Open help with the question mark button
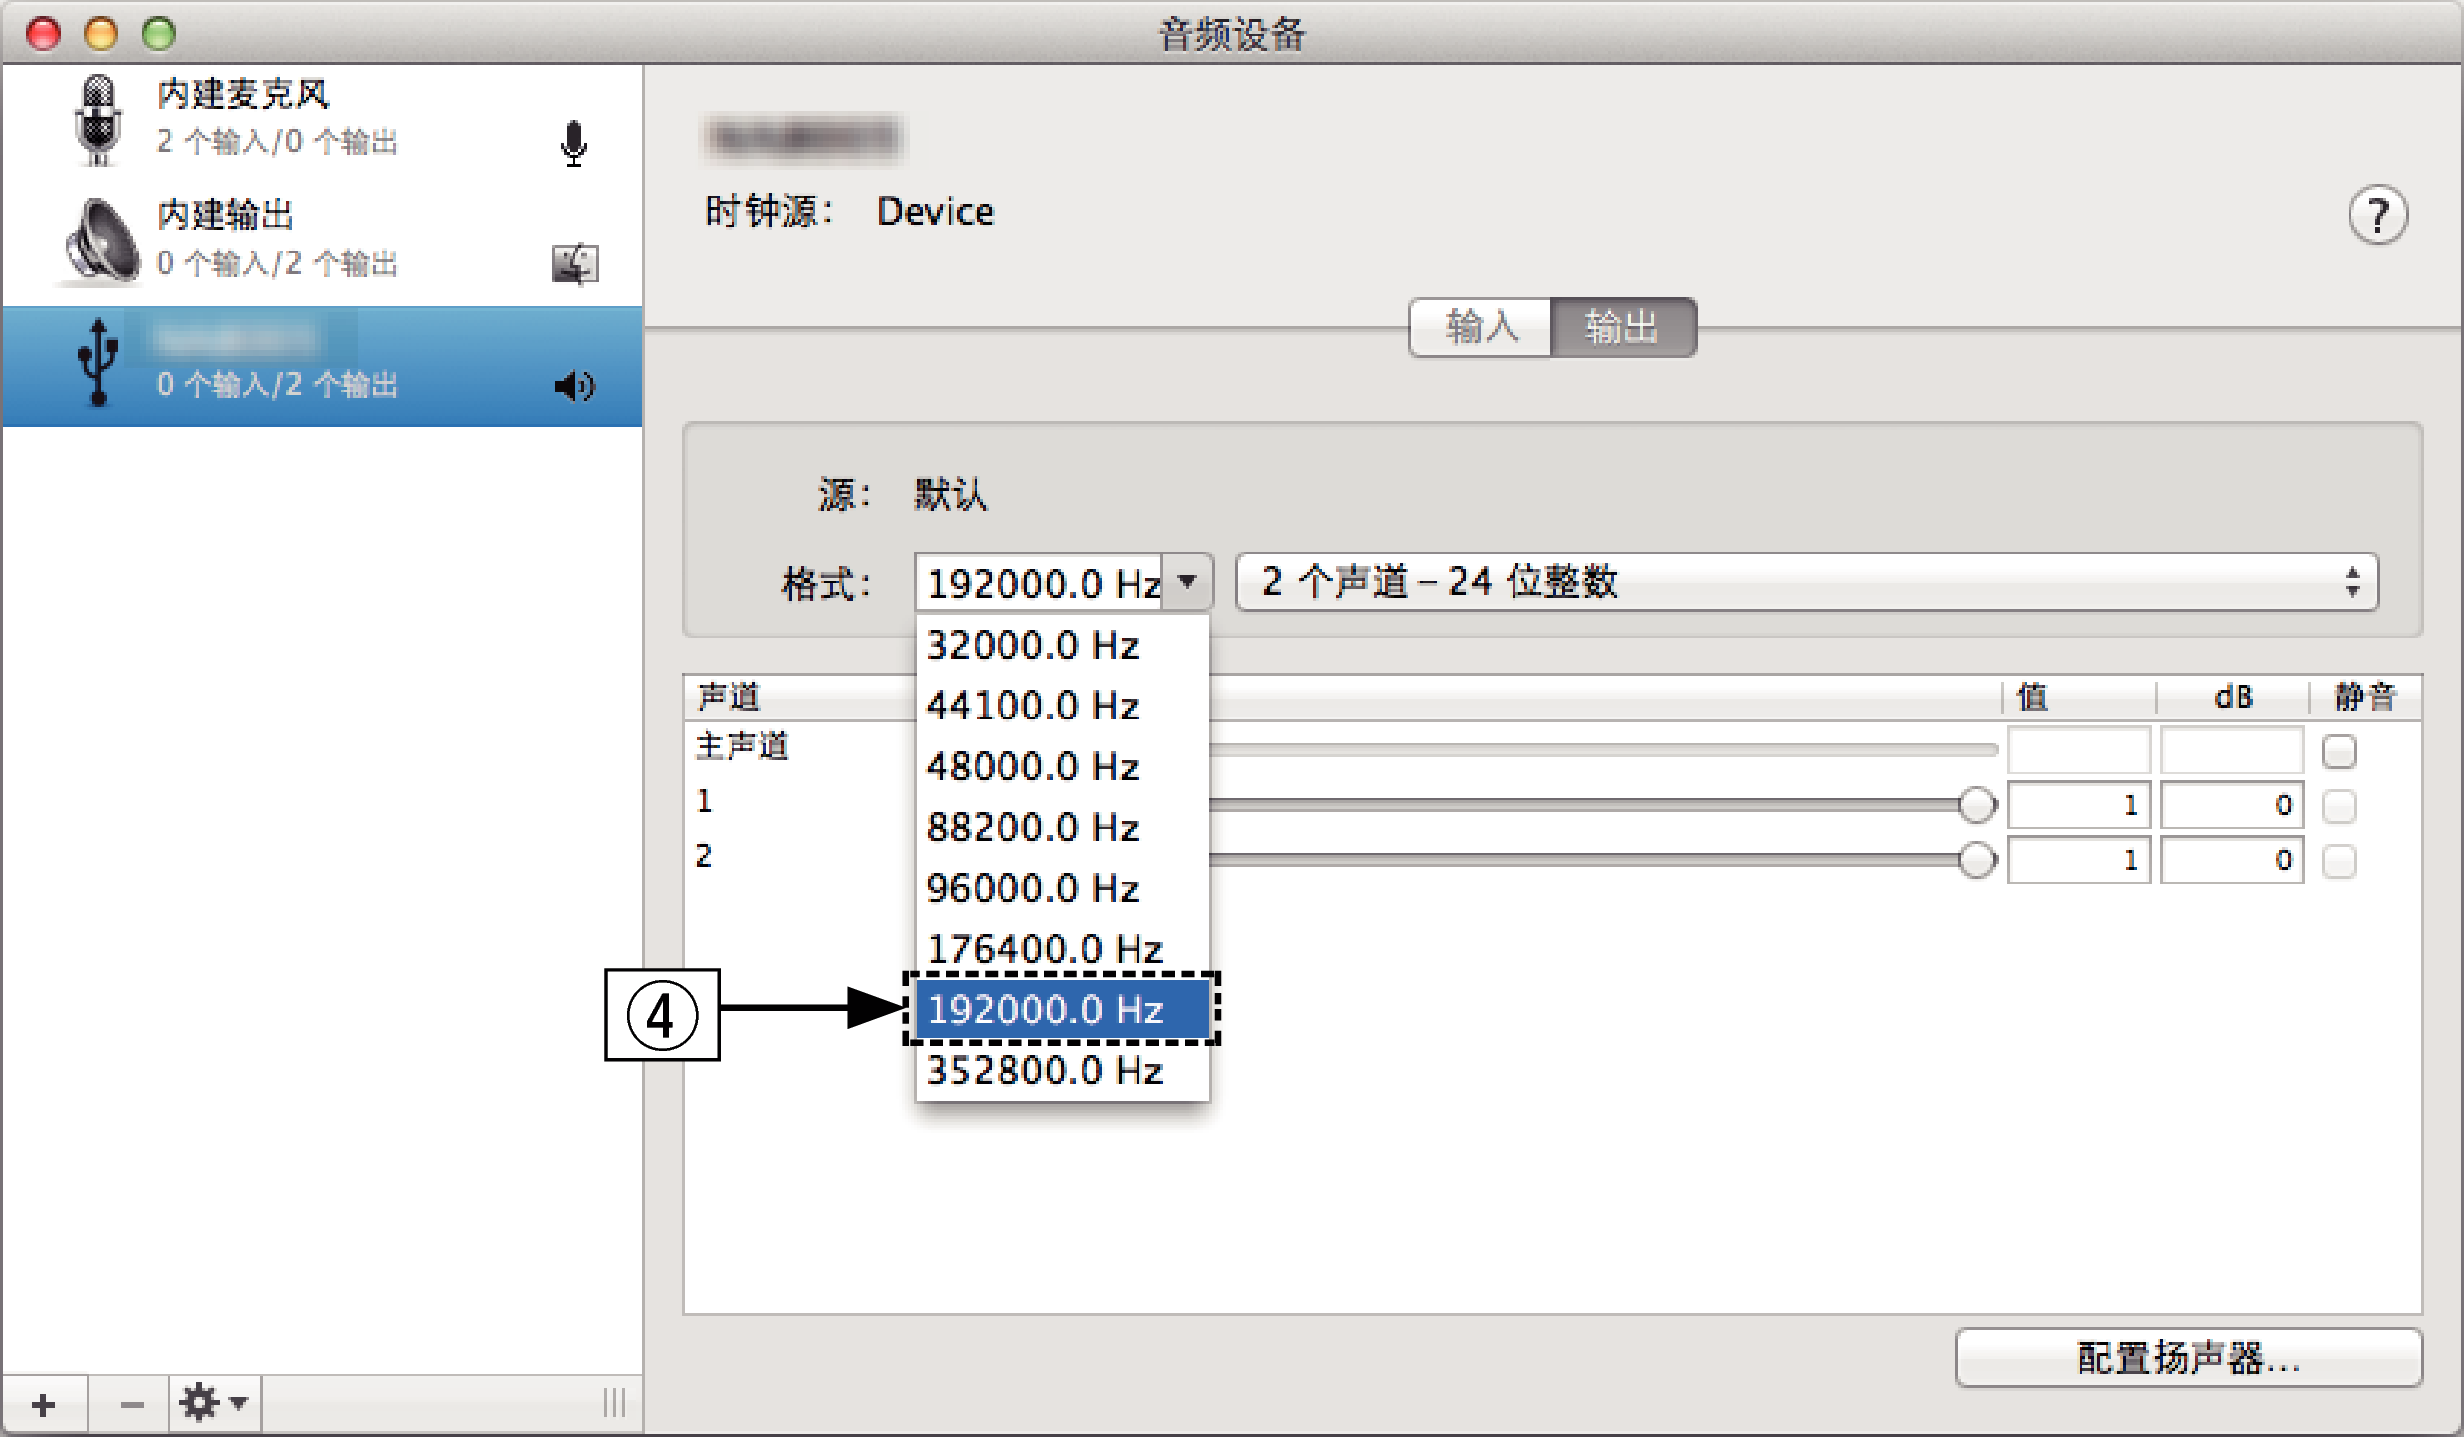 (x=2377, y=215)
